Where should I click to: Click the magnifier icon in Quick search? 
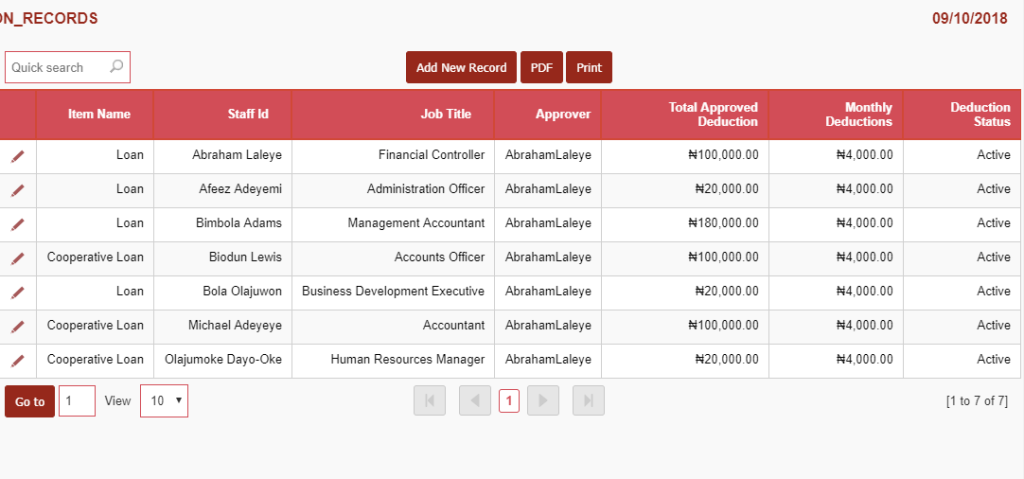coord(117,67)
